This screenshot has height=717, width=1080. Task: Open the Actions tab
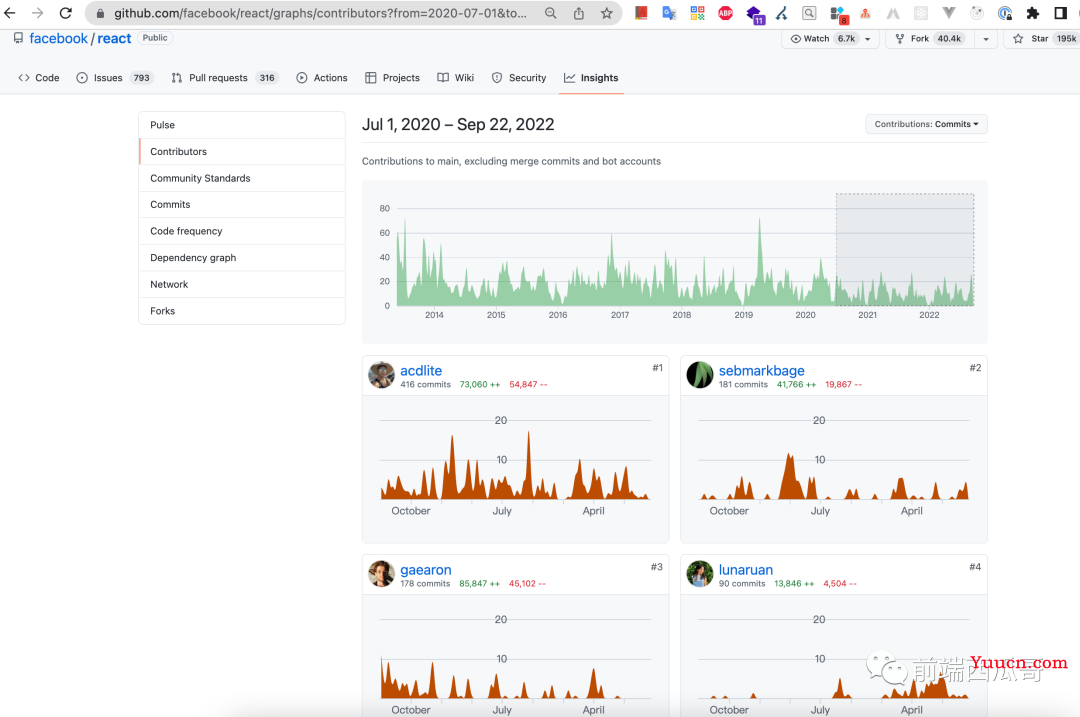pyautogui.click(x=322, y=78)
